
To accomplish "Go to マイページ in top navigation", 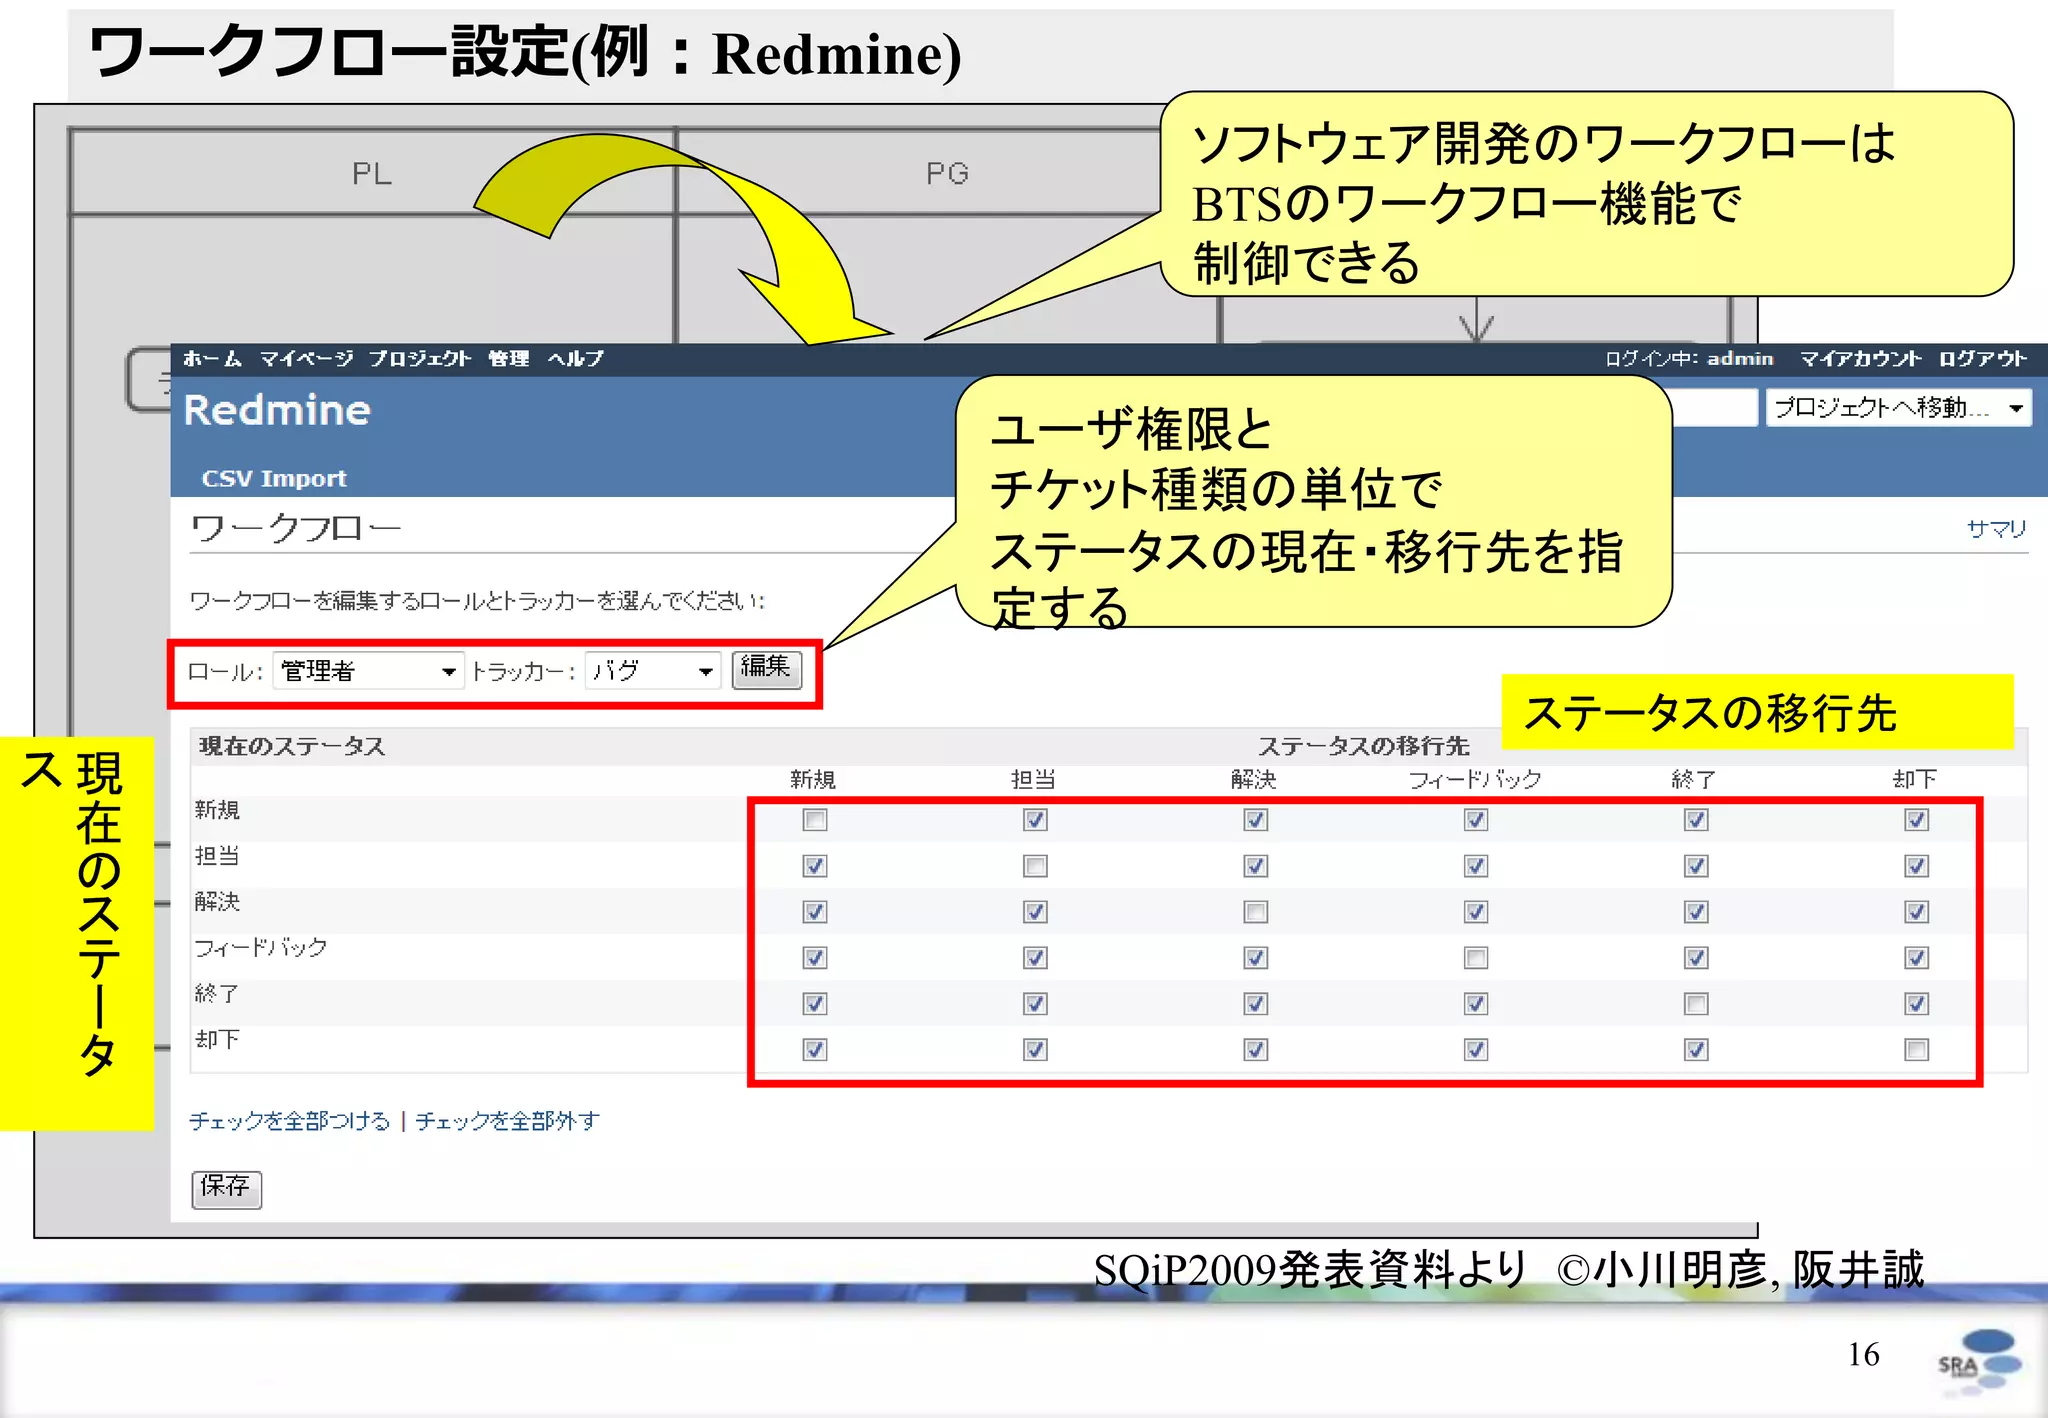I will coord(306,358).
